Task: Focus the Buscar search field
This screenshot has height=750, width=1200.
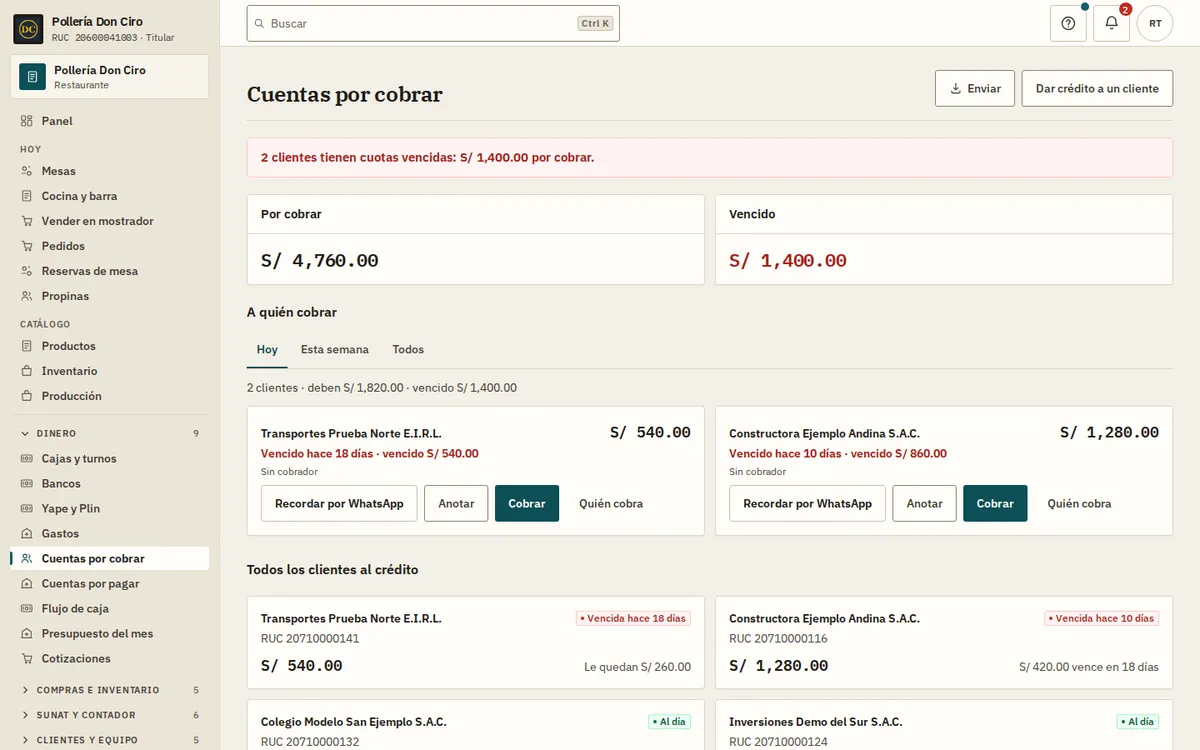Action: (433, 23)
